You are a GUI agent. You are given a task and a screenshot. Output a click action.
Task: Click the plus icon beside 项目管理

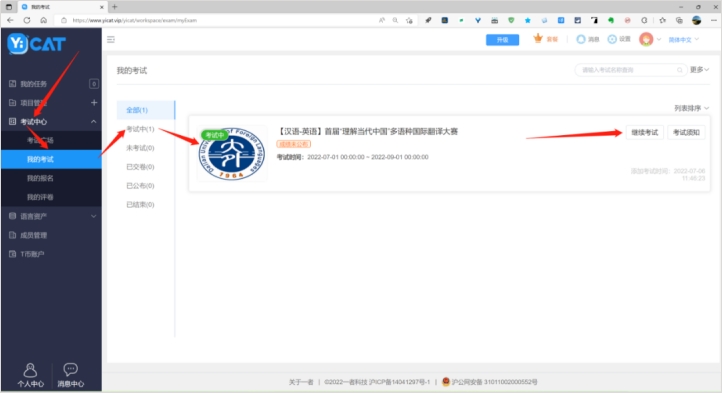coord(94,102)
